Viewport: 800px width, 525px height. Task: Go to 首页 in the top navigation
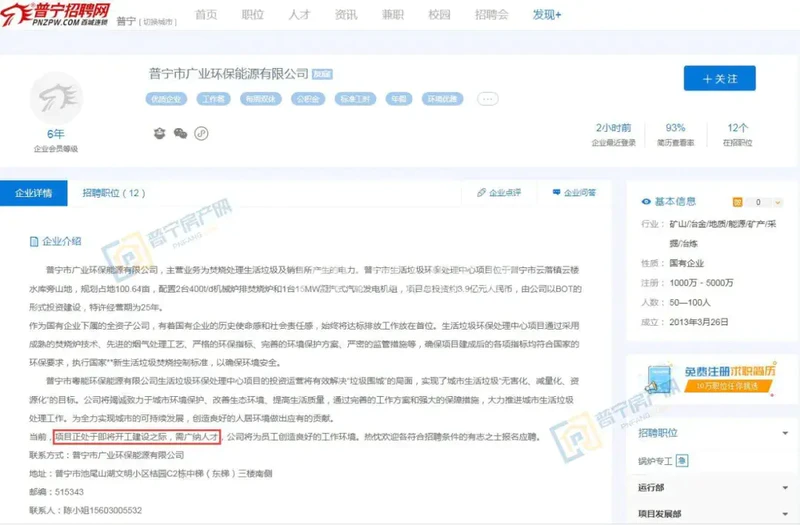click(x=205, y=15)
